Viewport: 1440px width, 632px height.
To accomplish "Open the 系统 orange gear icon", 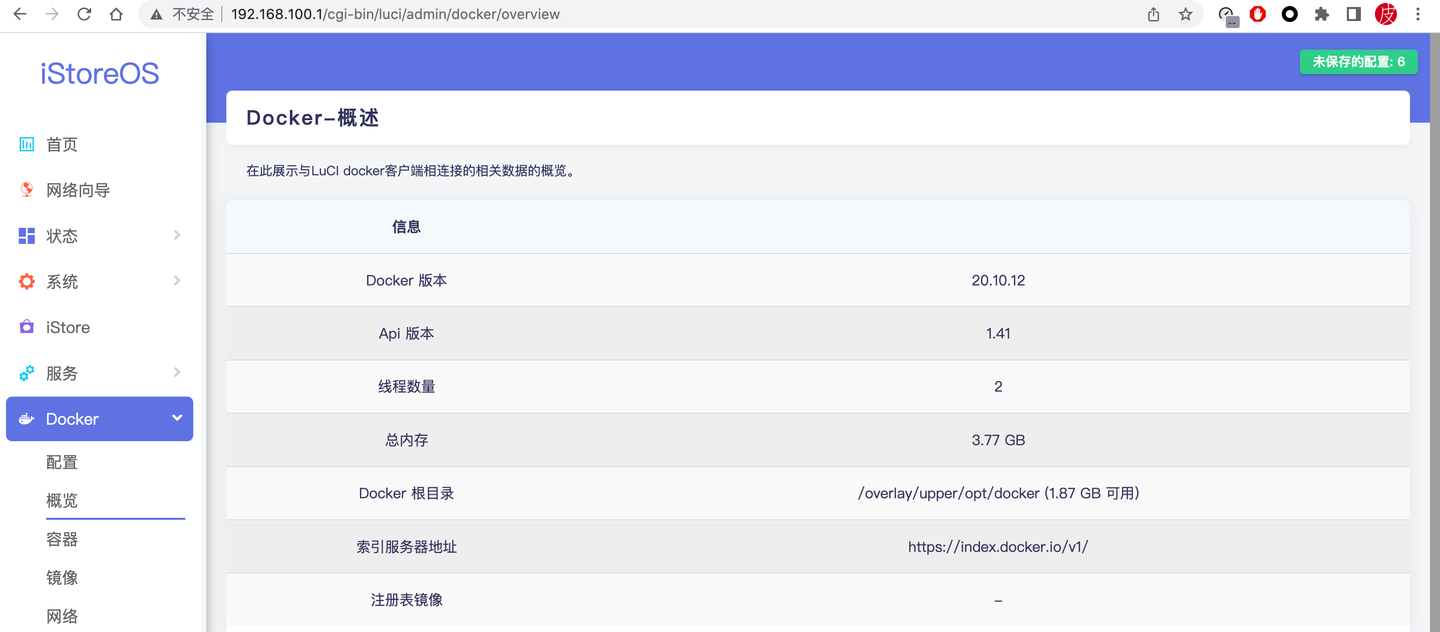I will point(27,281).
